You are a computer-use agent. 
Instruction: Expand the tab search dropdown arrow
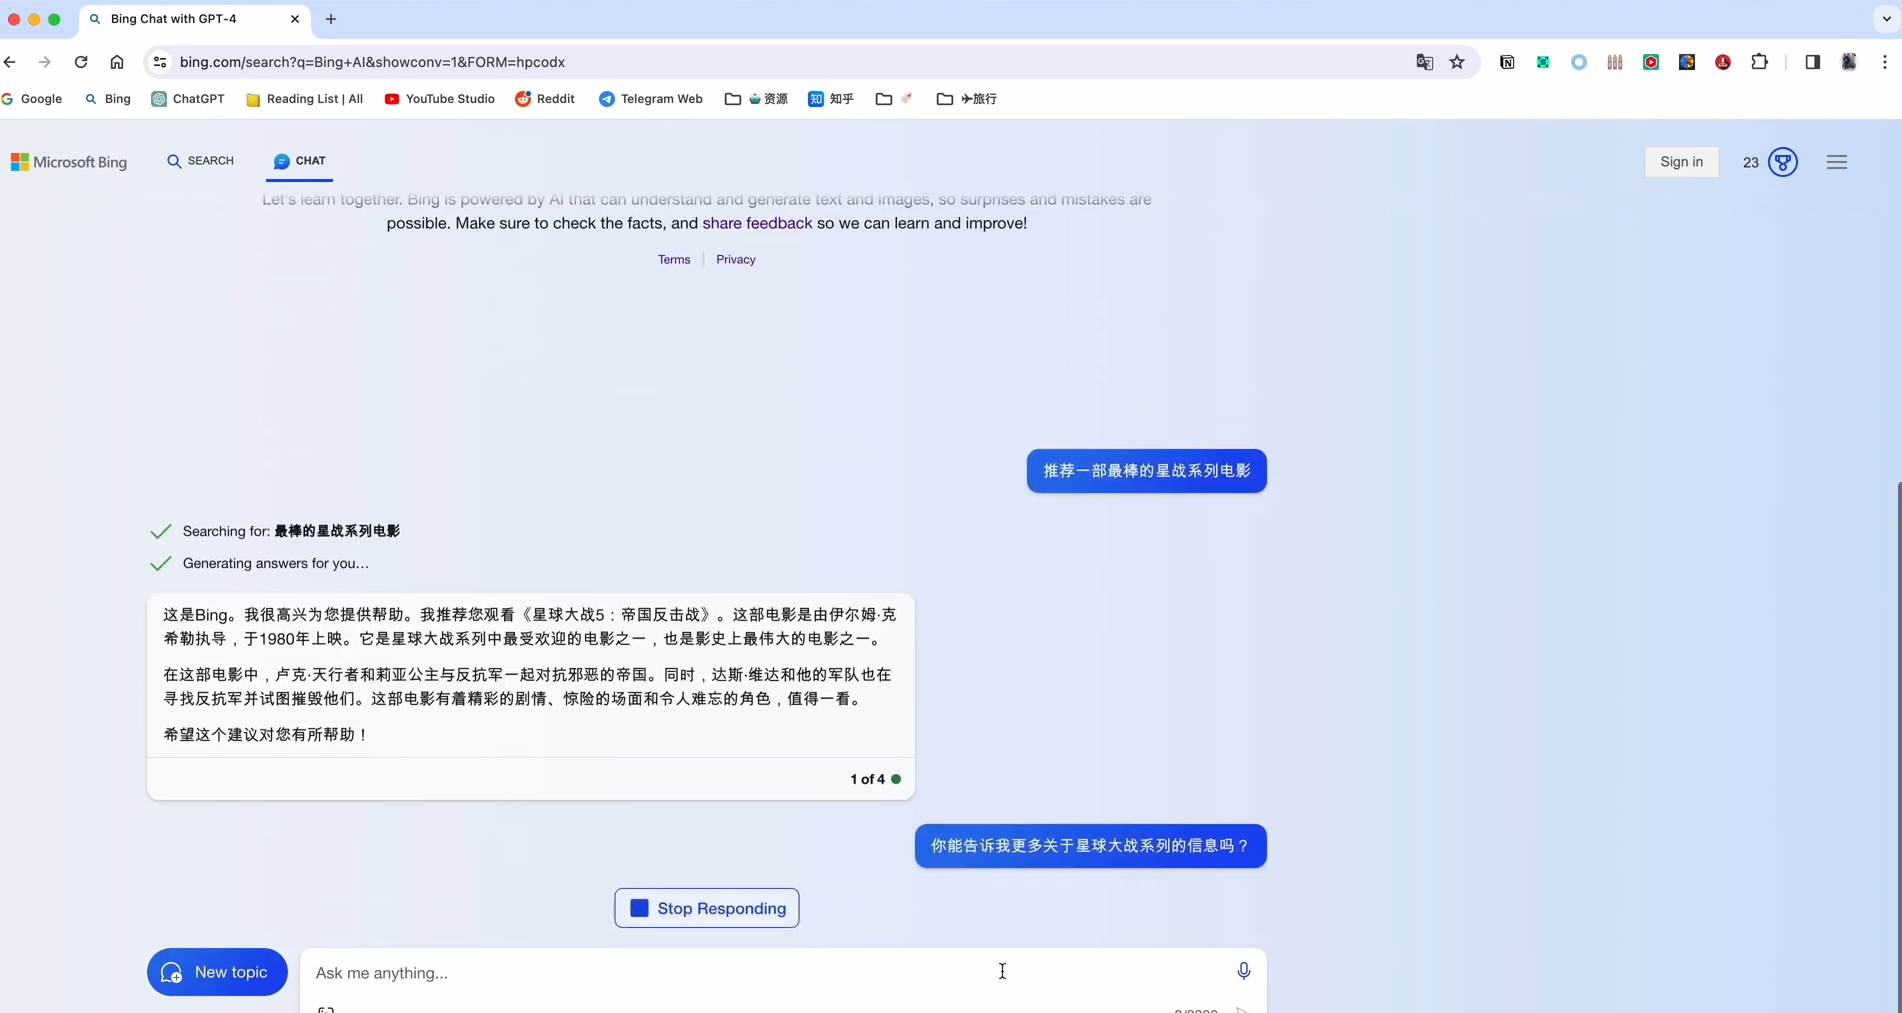(1886, 19)
